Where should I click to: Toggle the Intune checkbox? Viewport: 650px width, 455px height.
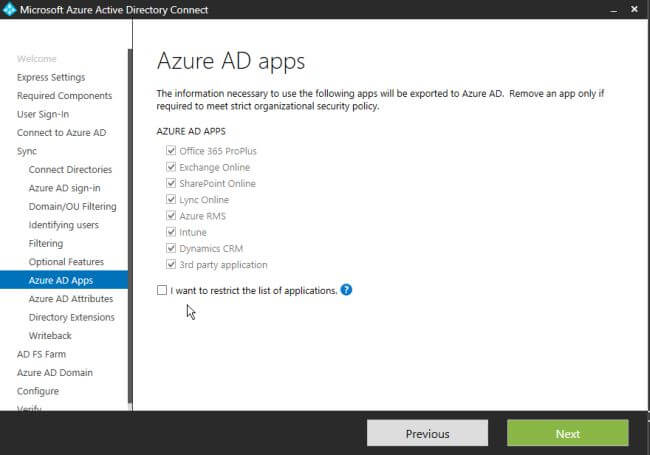[x=171, y=231]
